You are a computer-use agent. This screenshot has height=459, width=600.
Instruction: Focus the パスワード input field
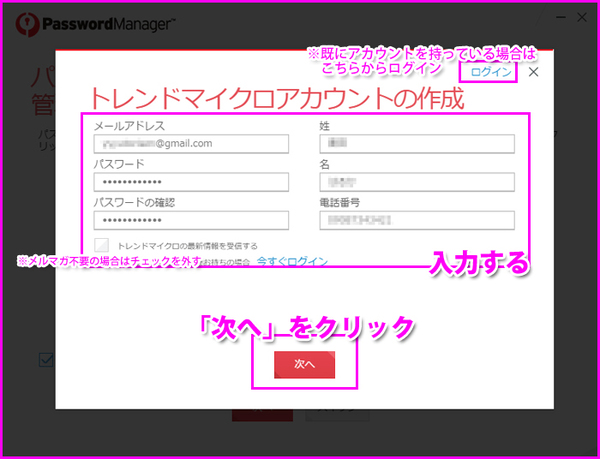point(191,182)
